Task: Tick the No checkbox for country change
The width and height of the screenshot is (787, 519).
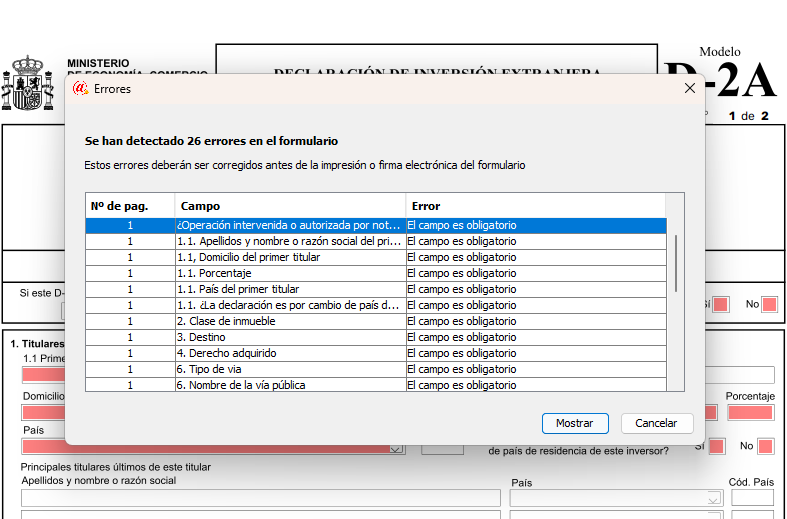Action: tap(765, 446)
